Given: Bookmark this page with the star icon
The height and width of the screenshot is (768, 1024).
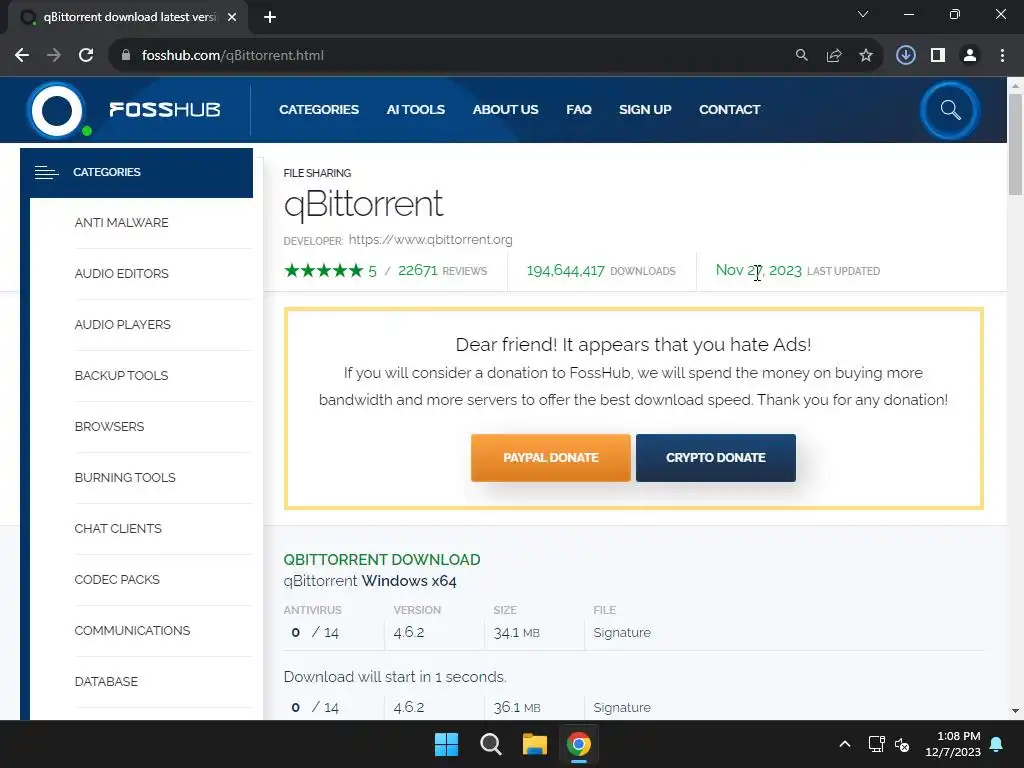Looking at the screenshot, I should point(866,56).
